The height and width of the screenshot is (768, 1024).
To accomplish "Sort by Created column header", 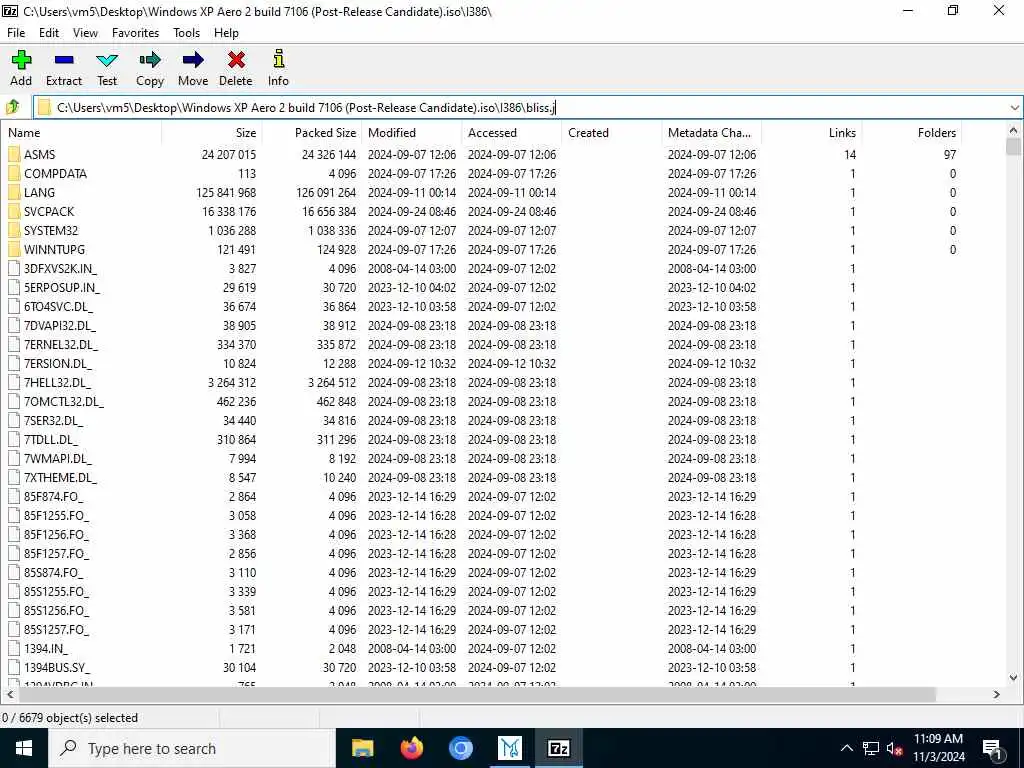I will (x=611, y=133).
